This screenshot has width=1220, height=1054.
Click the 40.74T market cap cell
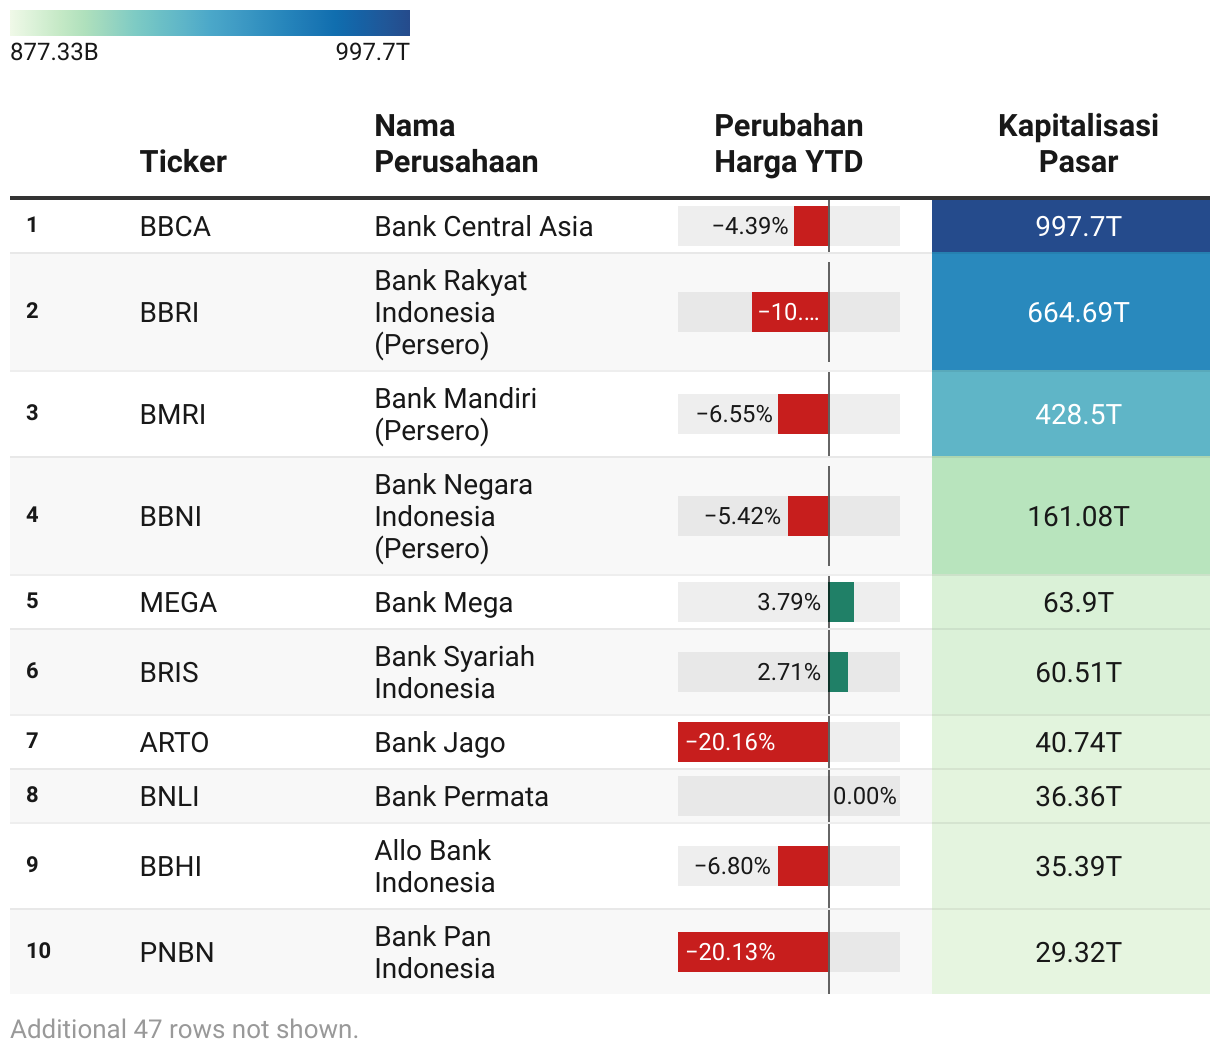[1071, 743]
